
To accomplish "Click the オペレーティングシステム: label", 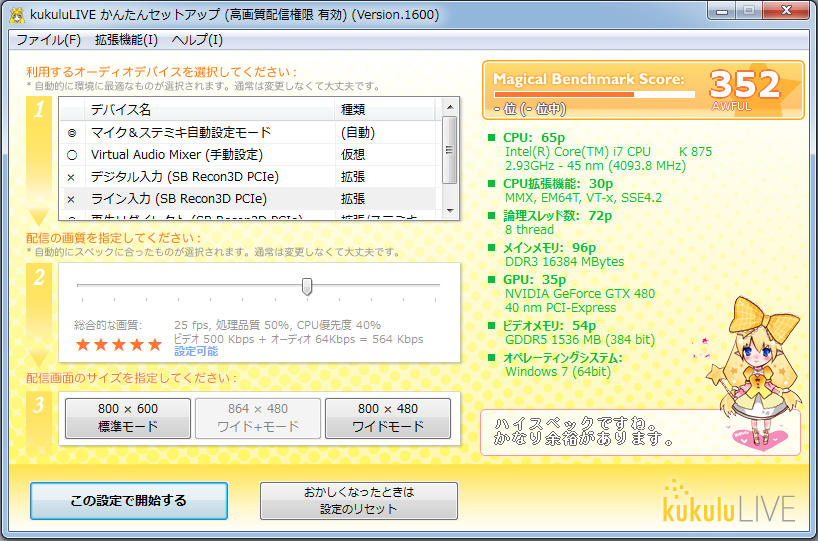I will (x=563, y=358).
